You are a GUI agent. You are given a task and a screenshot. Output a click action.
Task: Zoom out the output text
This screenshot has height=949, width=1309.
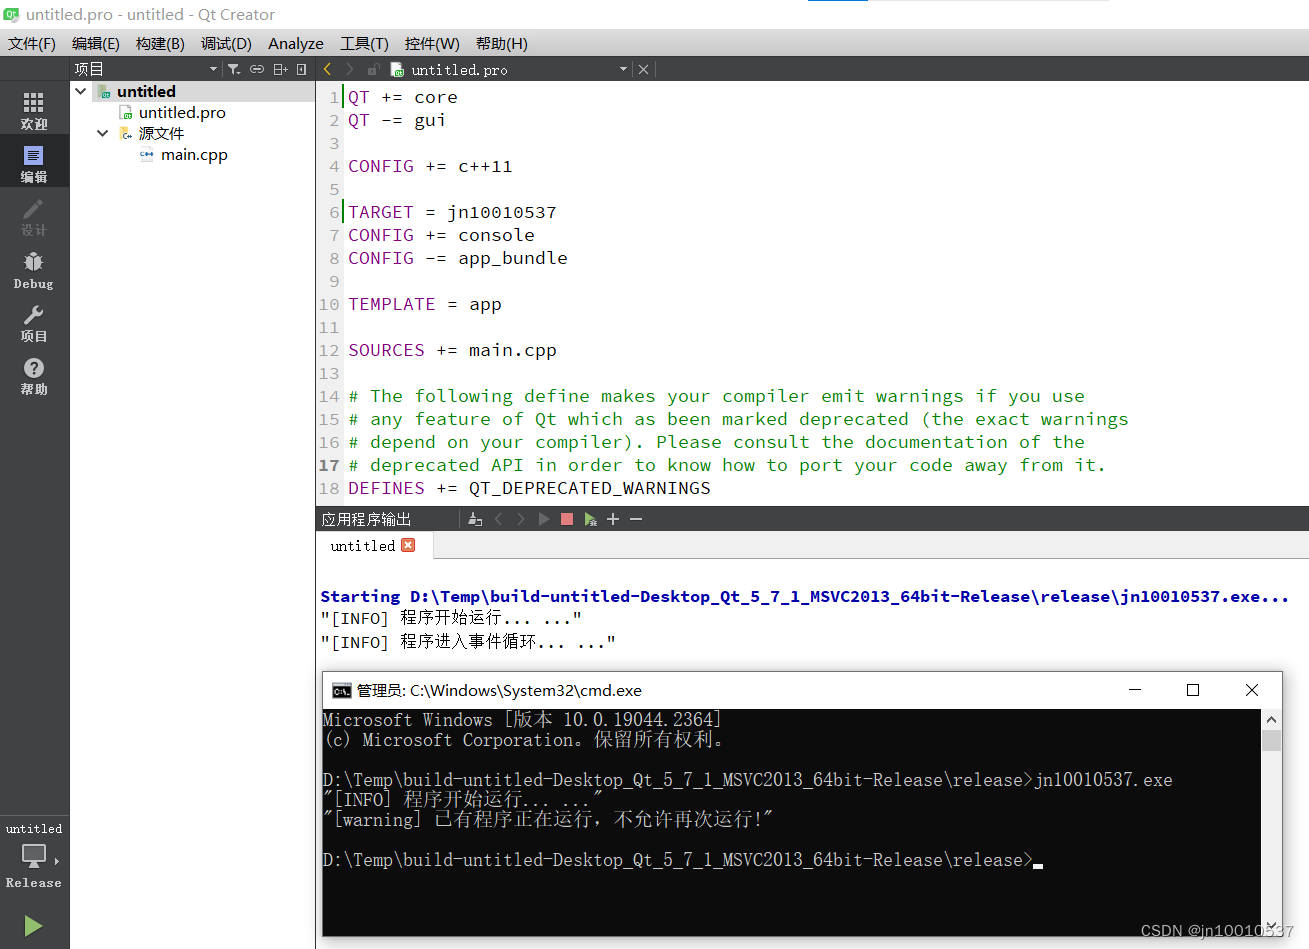(636, 519)
